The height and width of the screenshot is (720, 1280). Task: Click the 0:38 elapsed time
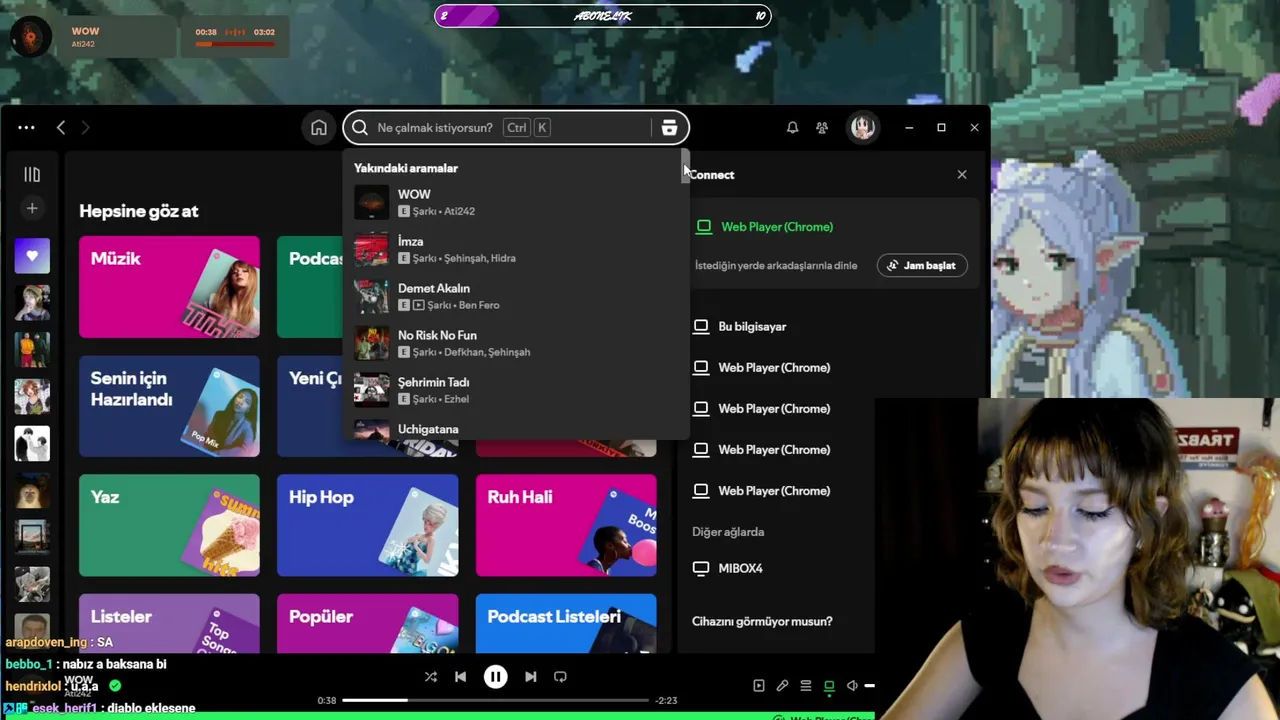[327, 700]
